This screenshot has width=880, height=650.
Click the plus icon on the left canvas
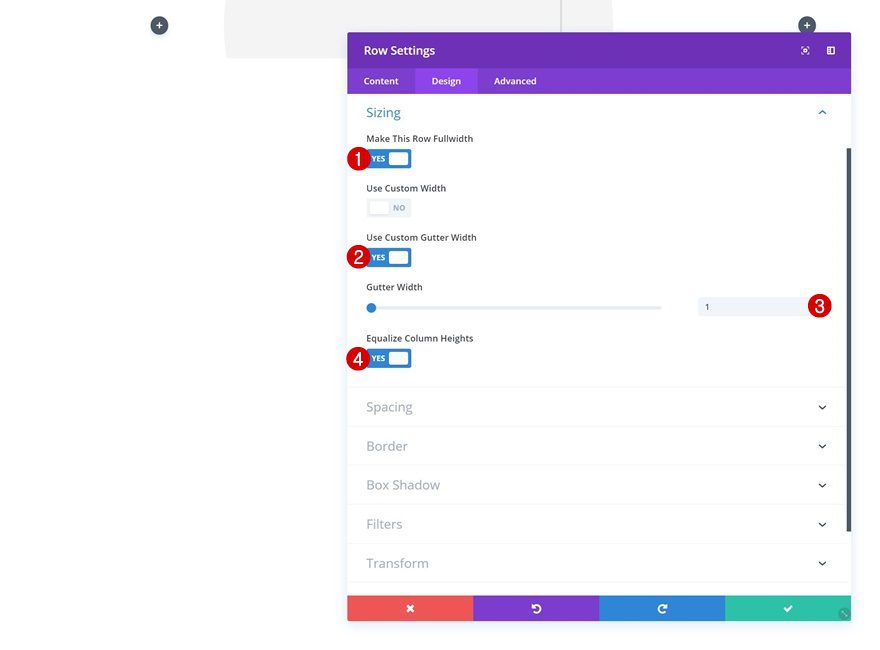pos(159,24)
